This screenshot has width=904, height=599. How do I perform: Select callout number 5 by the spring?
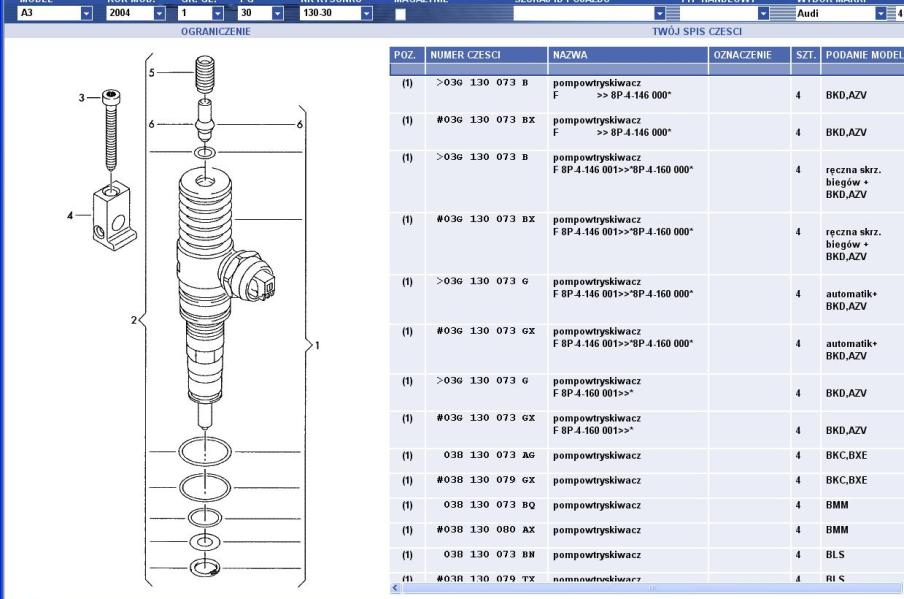click(152, 73)
